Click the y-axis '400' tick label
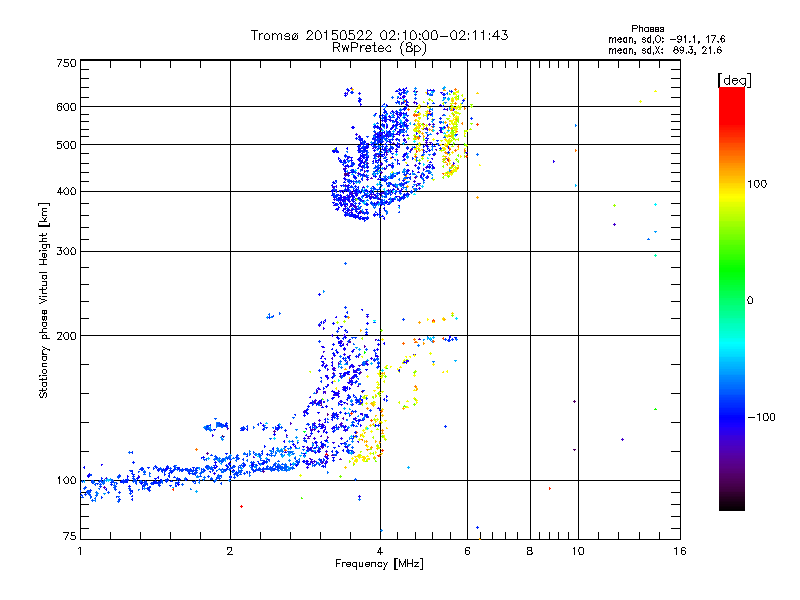The image size is (800, 600). (67, 191)
